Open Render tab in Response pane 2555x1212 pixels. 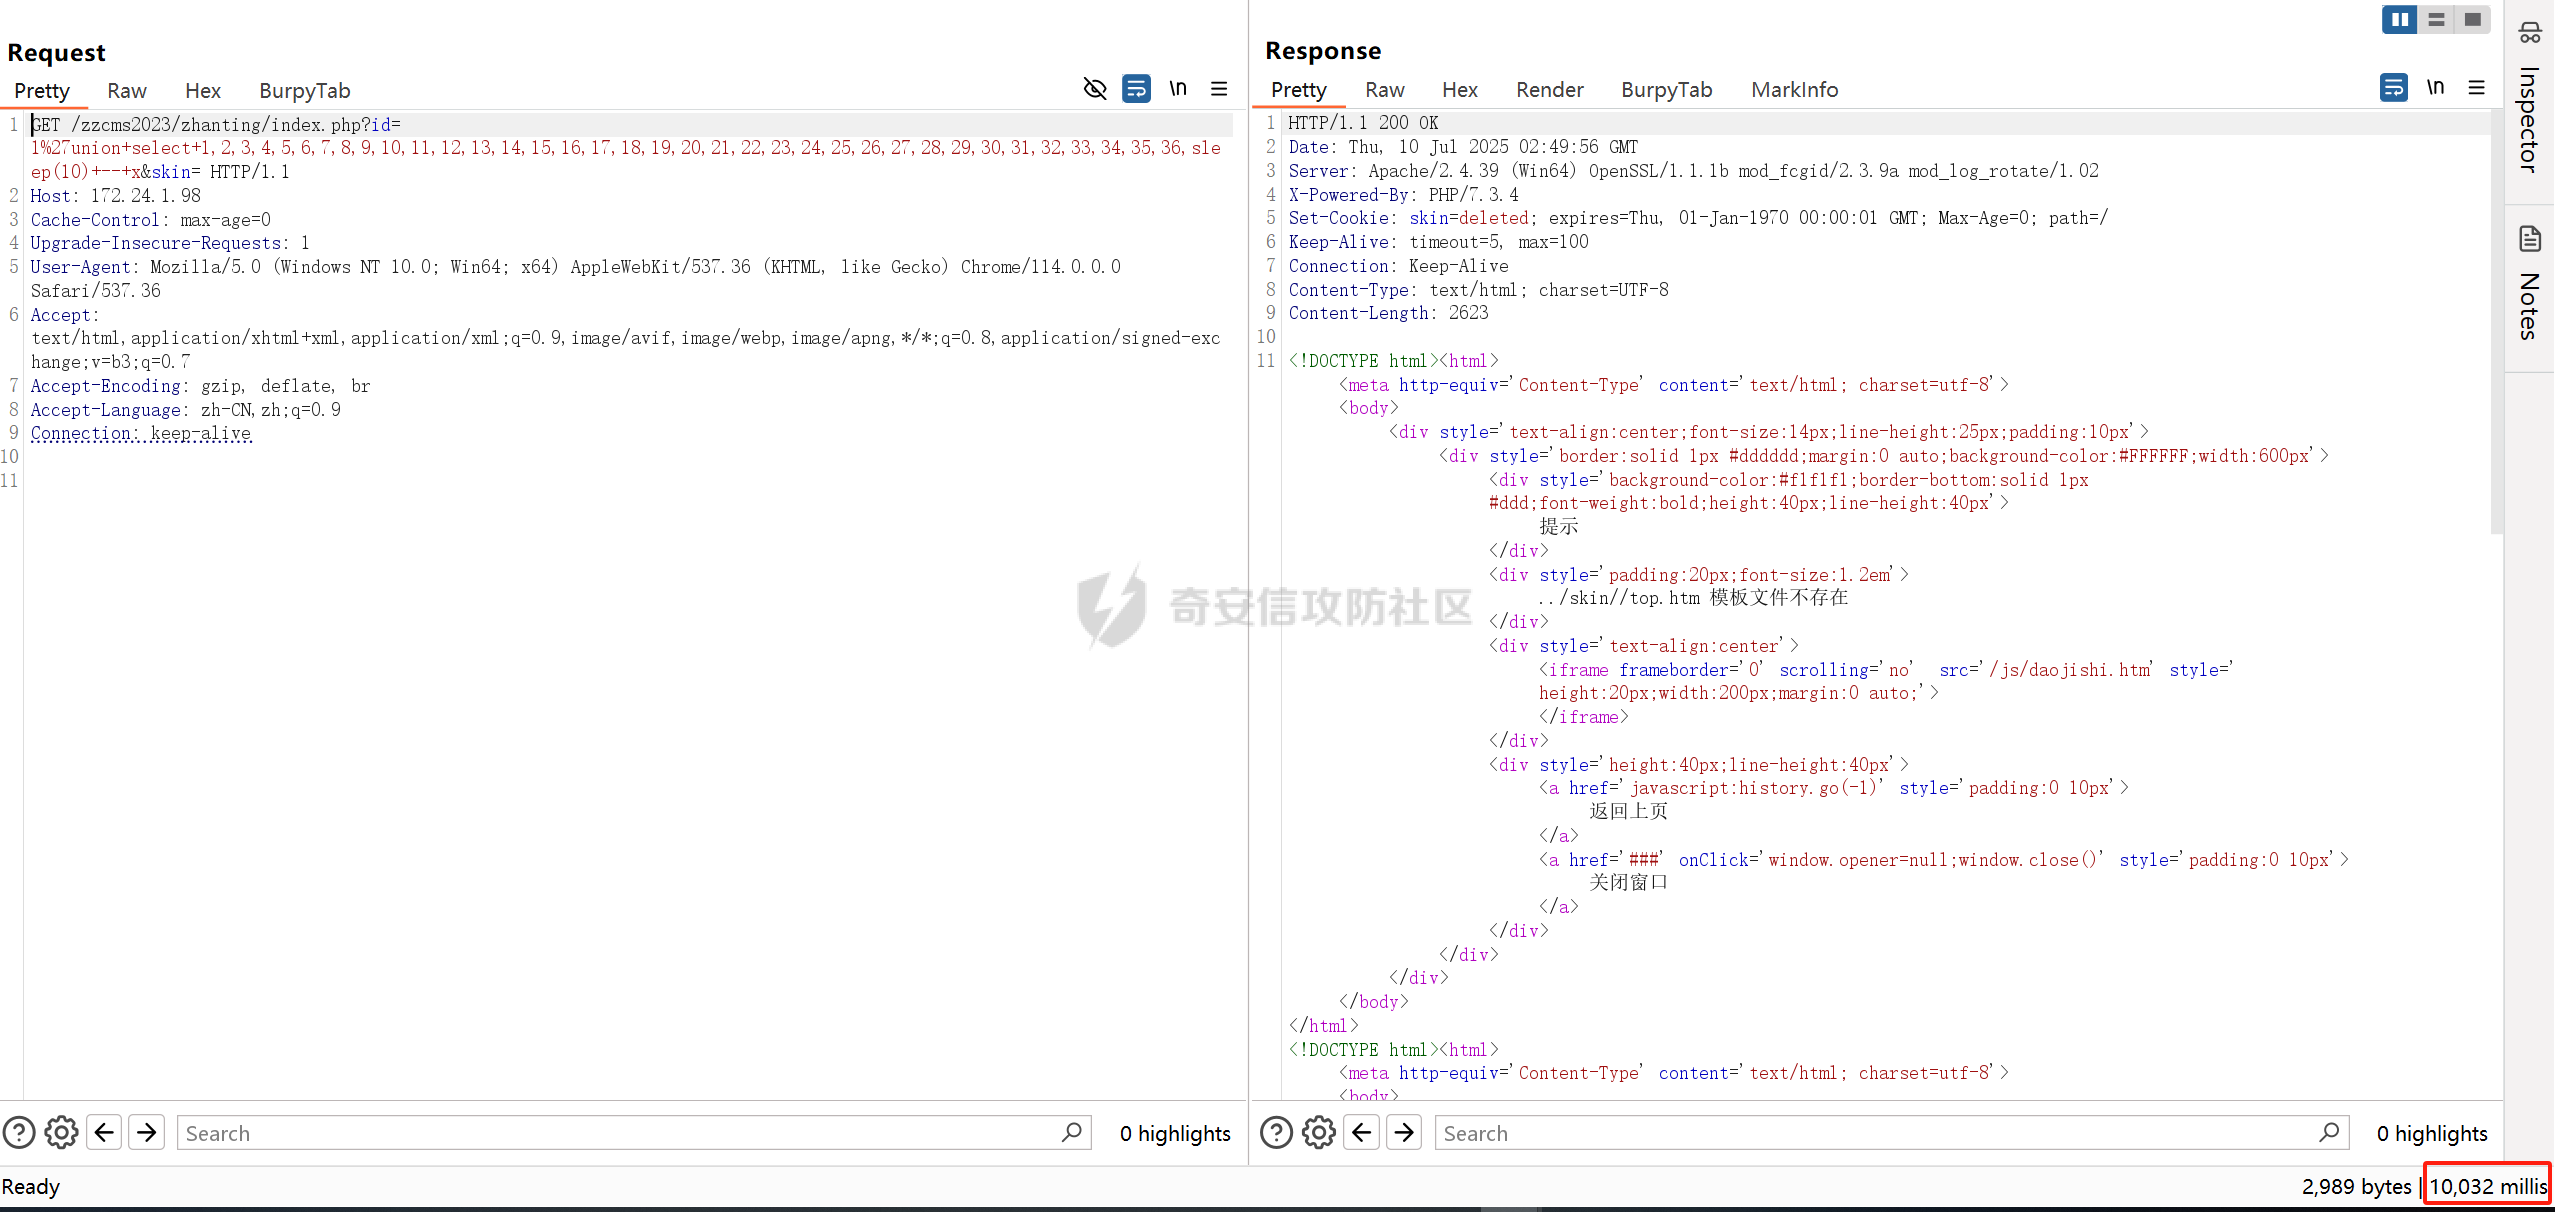(x=1550, y=90)
